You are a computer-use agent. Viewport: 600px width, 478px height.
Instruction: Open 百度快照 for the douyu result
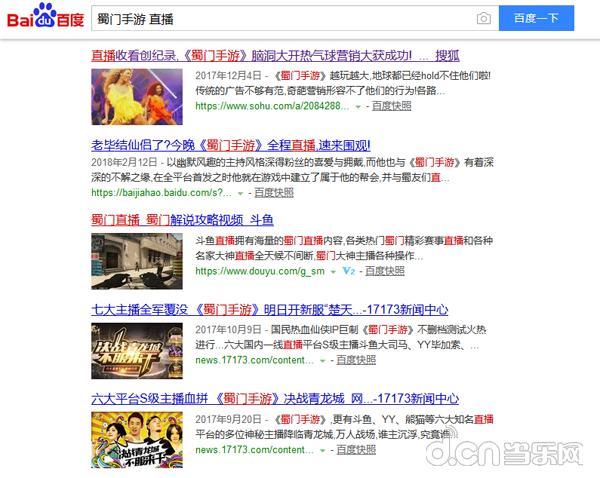[385, 271]
